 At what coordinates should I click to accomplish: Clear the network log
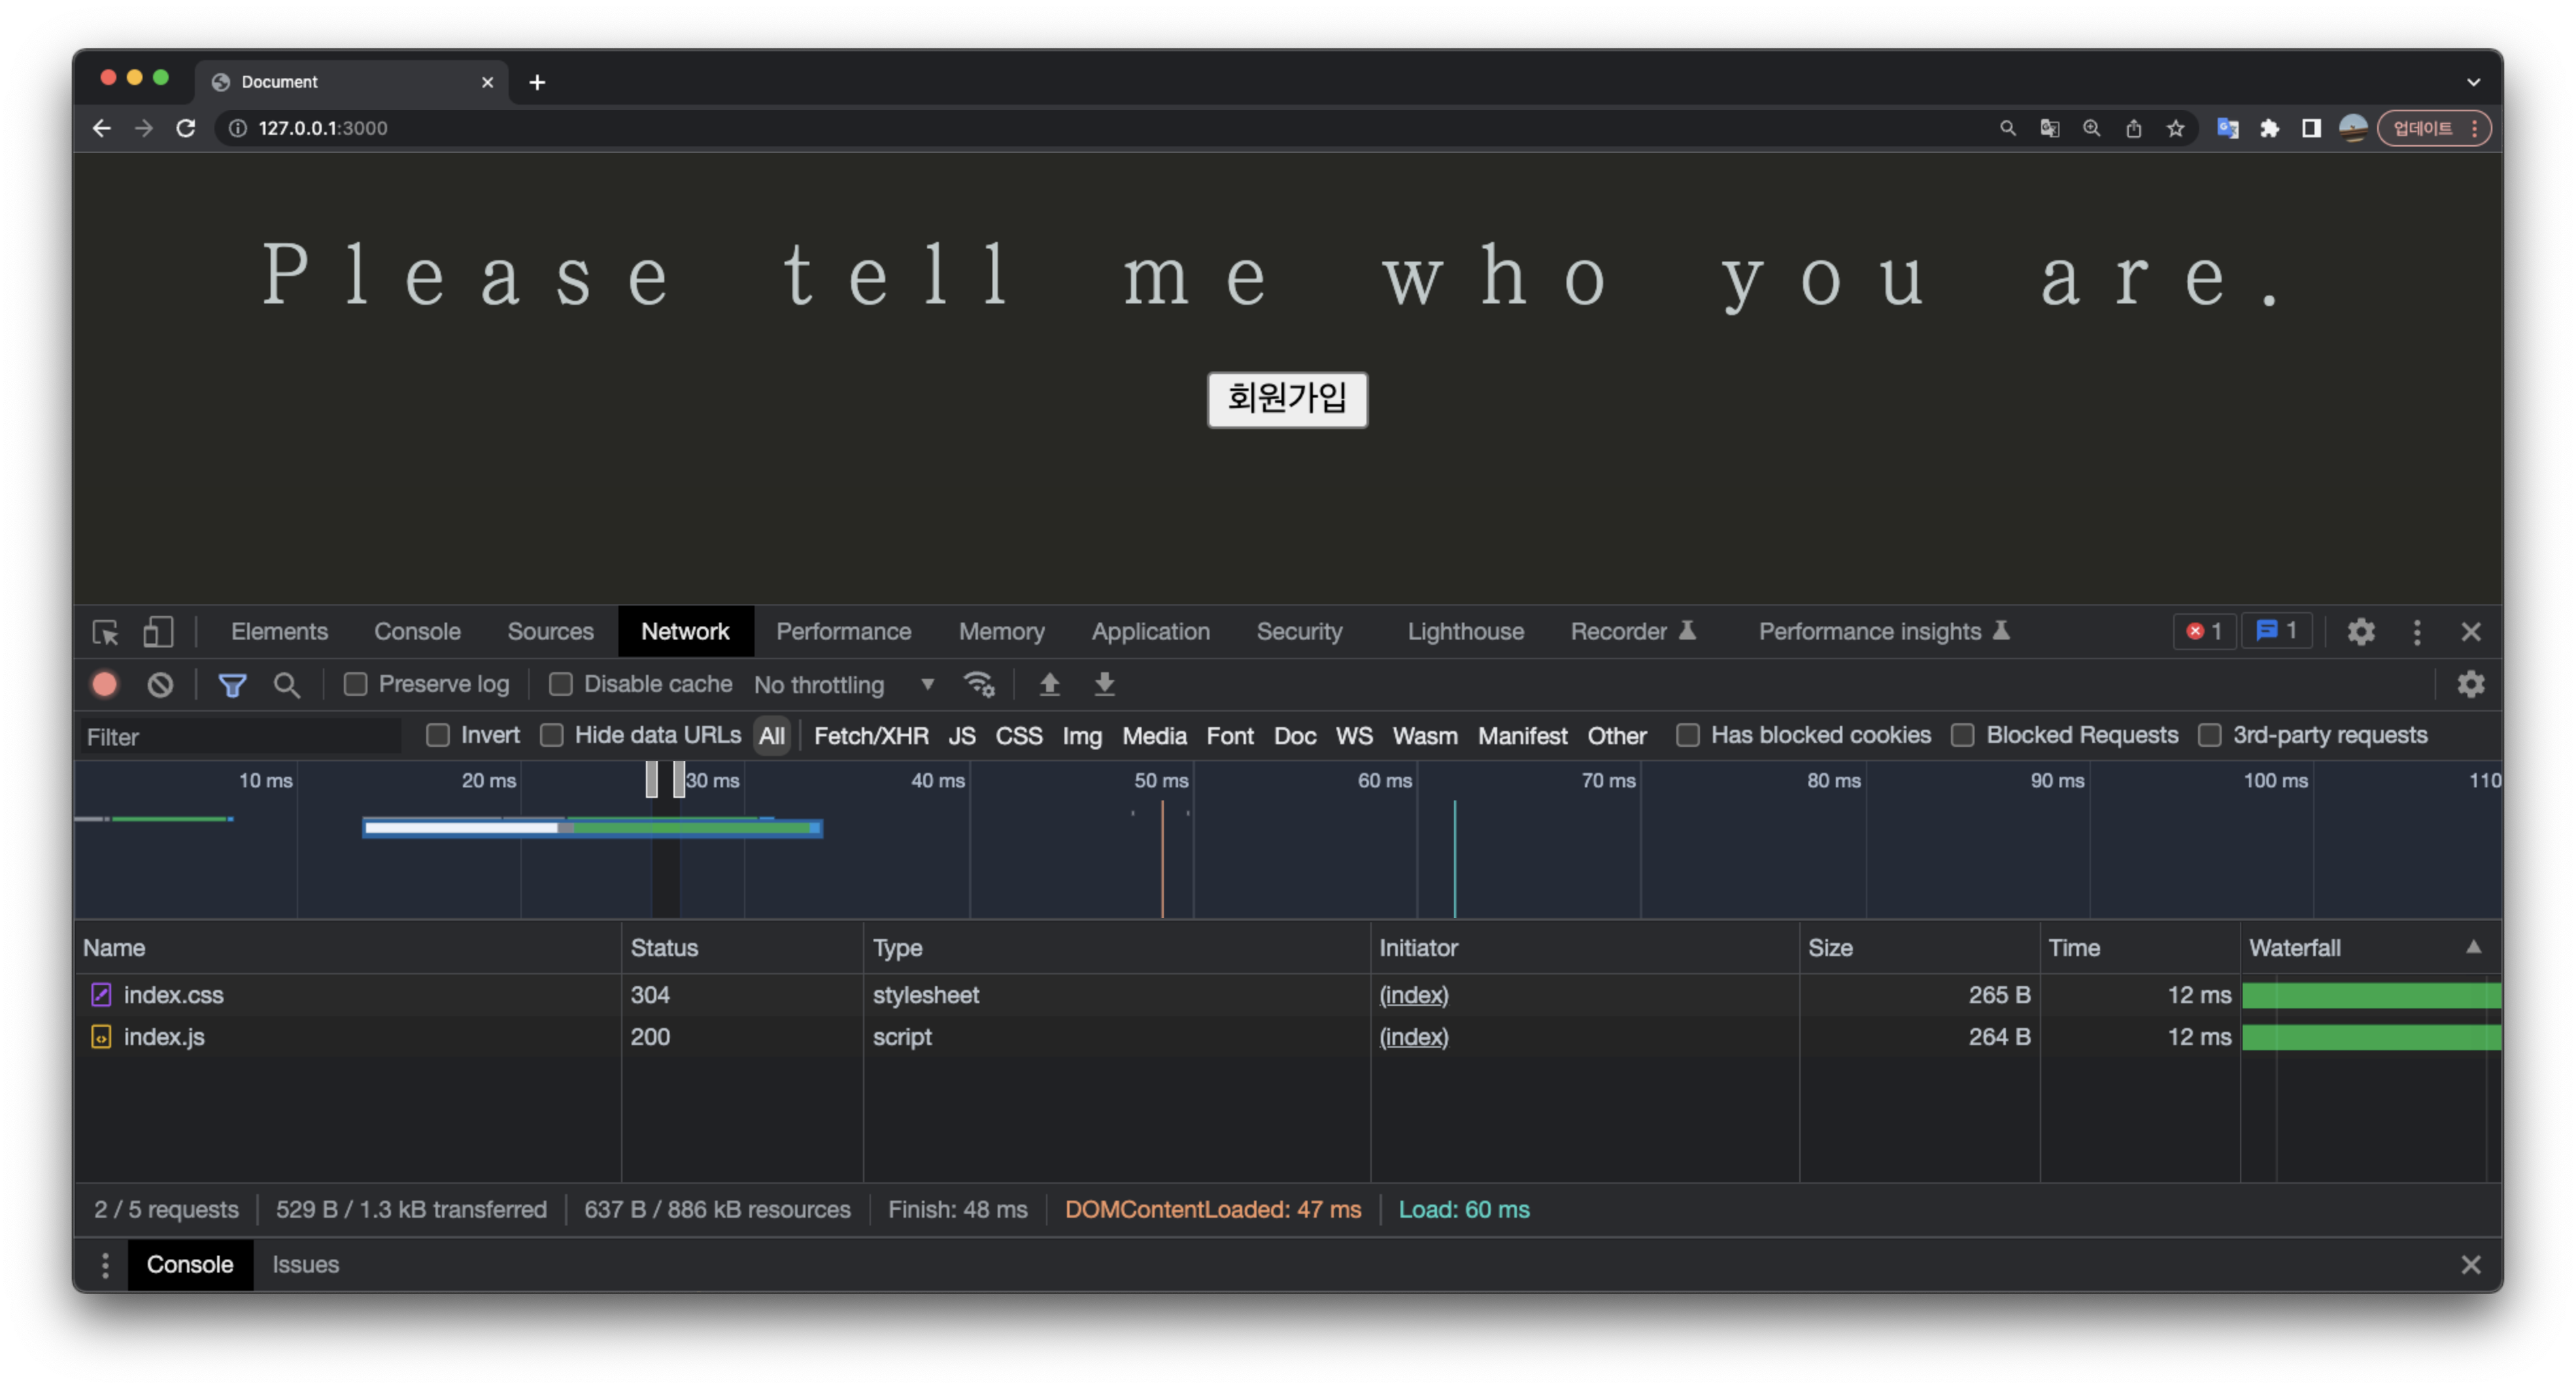160,684
